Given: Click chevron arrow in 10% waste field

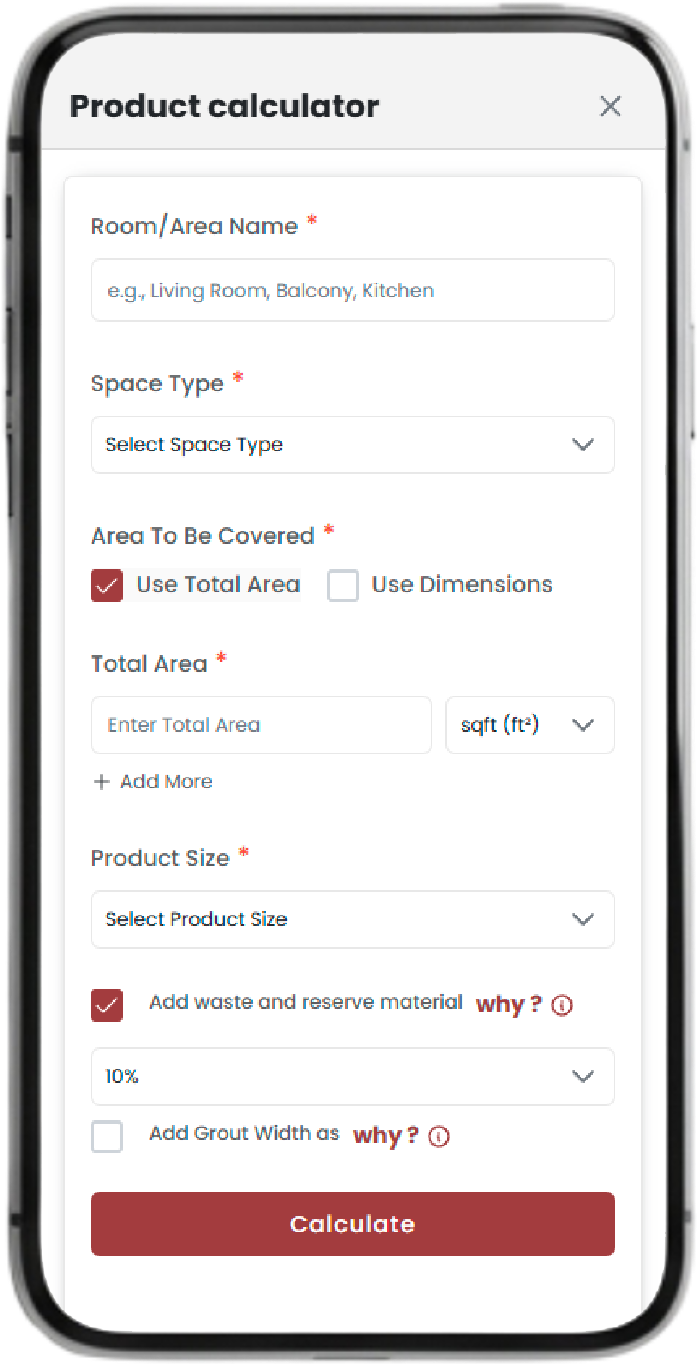Looking at the screenshot, I should [x=583, y=1077].
